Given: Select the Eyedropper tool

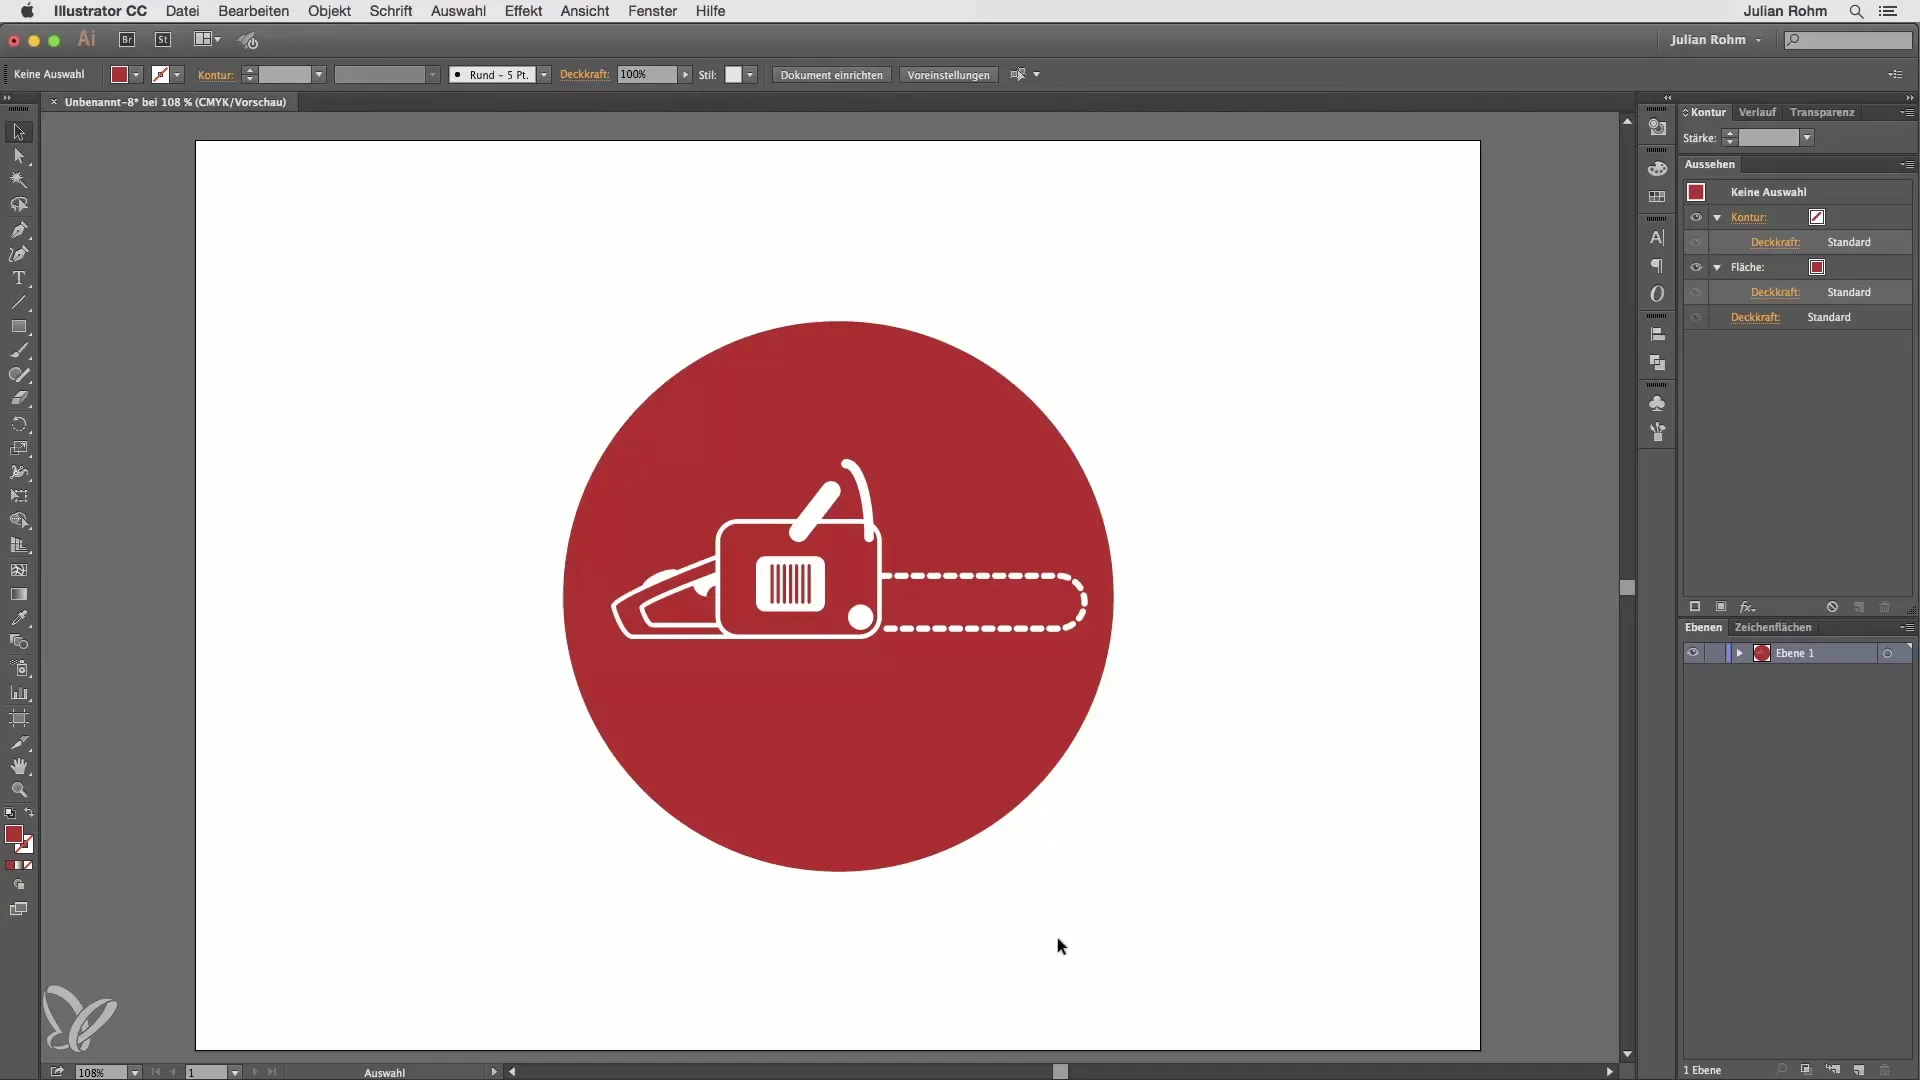Looking at the screenshot, I should [18, 619].
